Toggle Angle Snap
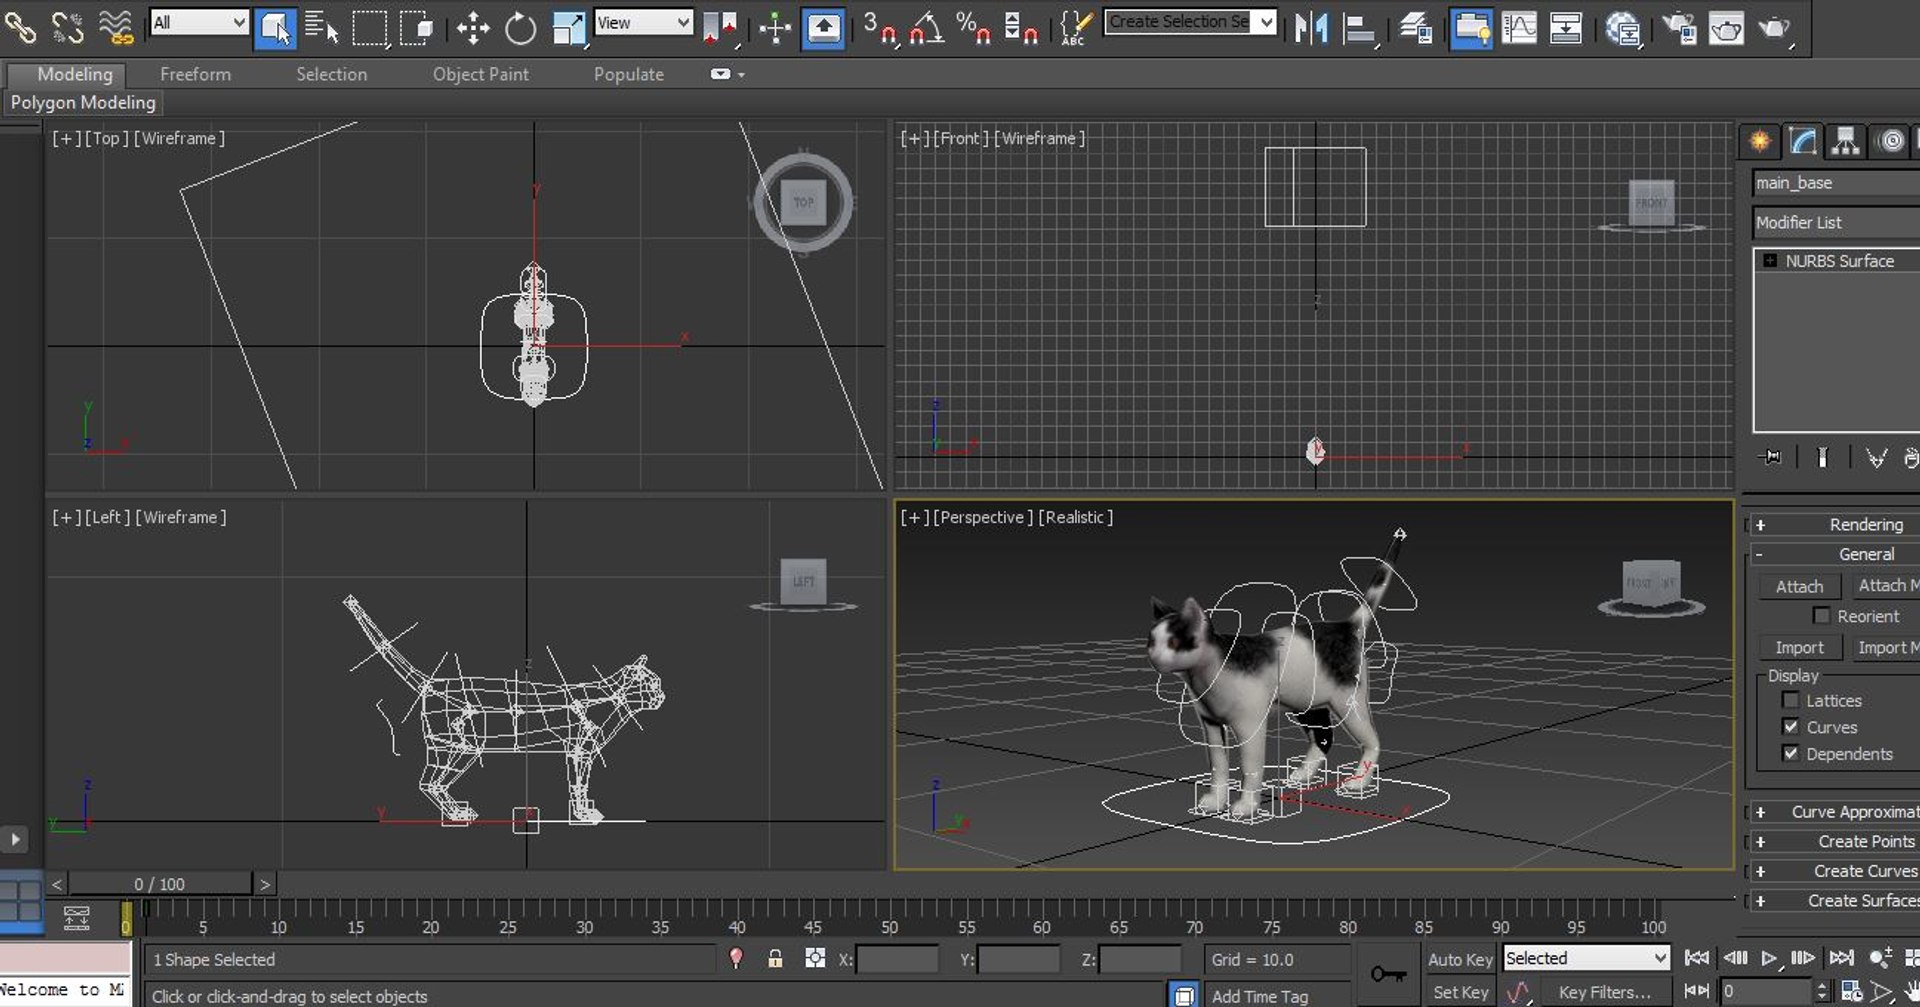Screen dimensions: 1920x1007 [927, 27]
